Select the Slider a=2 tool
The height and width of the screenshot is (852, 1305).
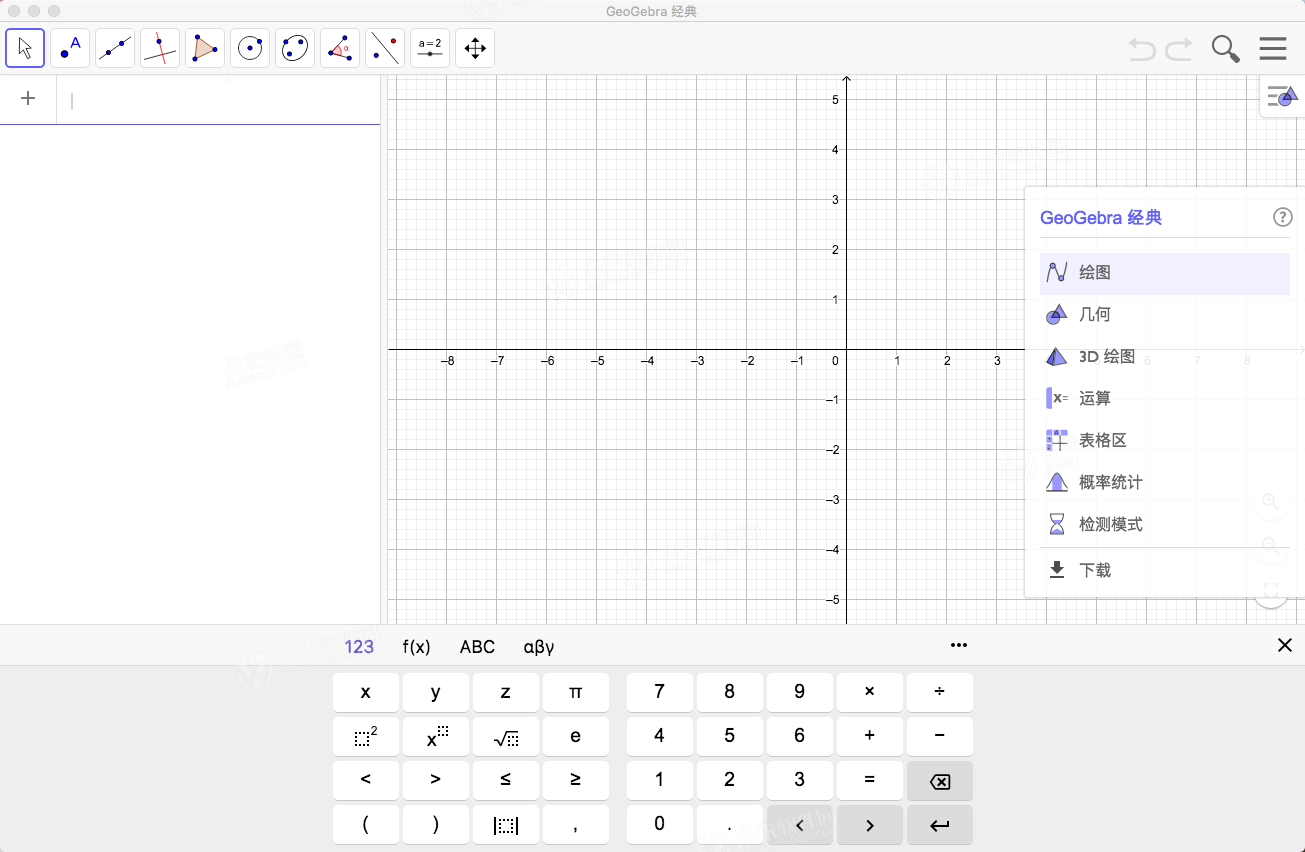(x=430, y=48)
